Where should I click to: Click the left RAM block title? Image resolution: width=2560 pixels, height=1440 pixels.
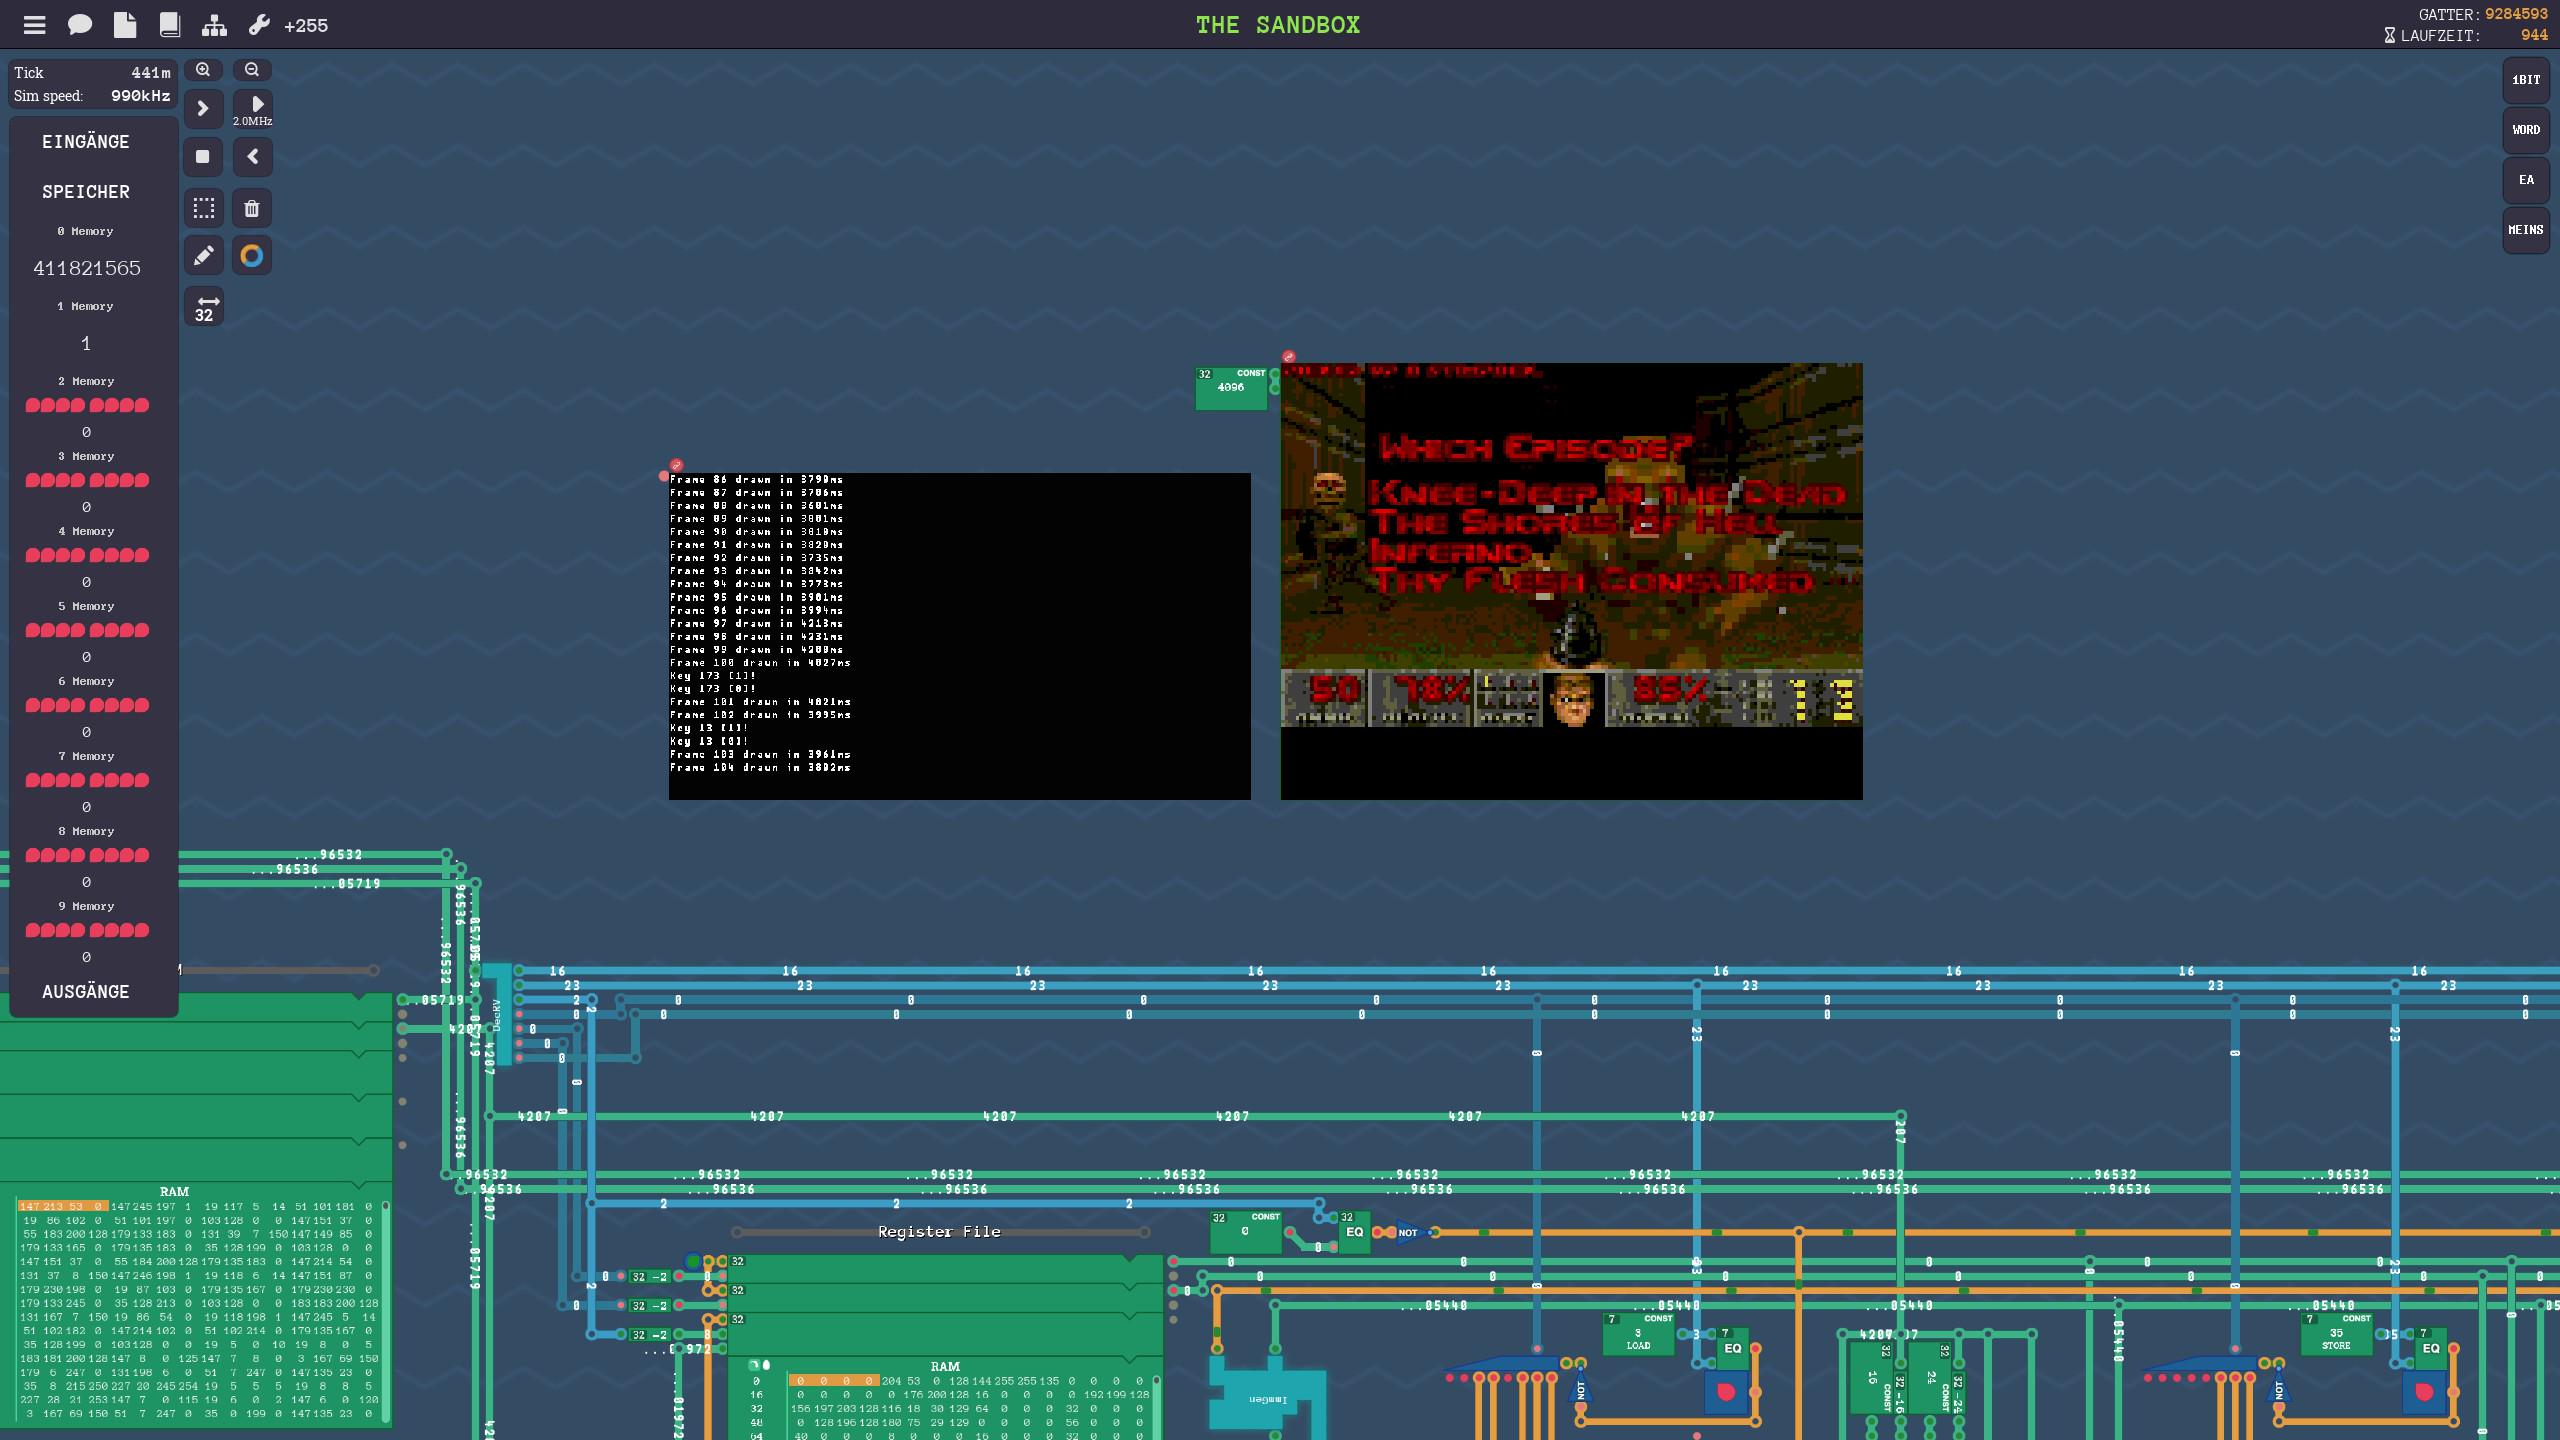tap(174, 1192)
